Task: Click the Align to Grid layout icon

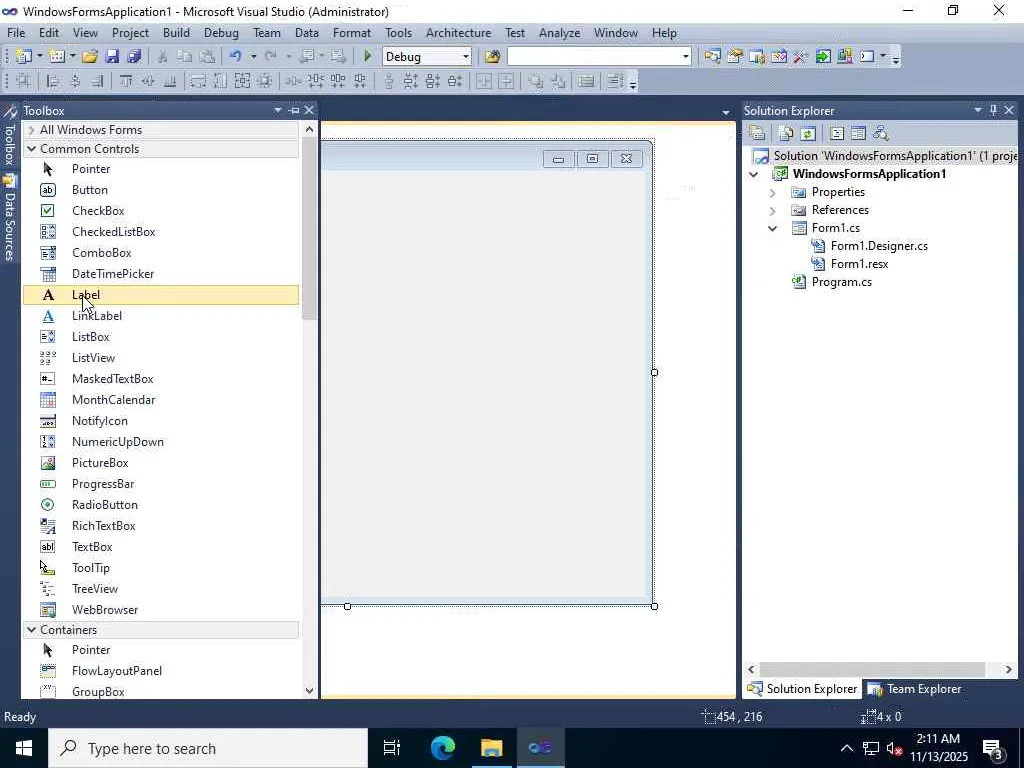Action: [x=24, y=82]
